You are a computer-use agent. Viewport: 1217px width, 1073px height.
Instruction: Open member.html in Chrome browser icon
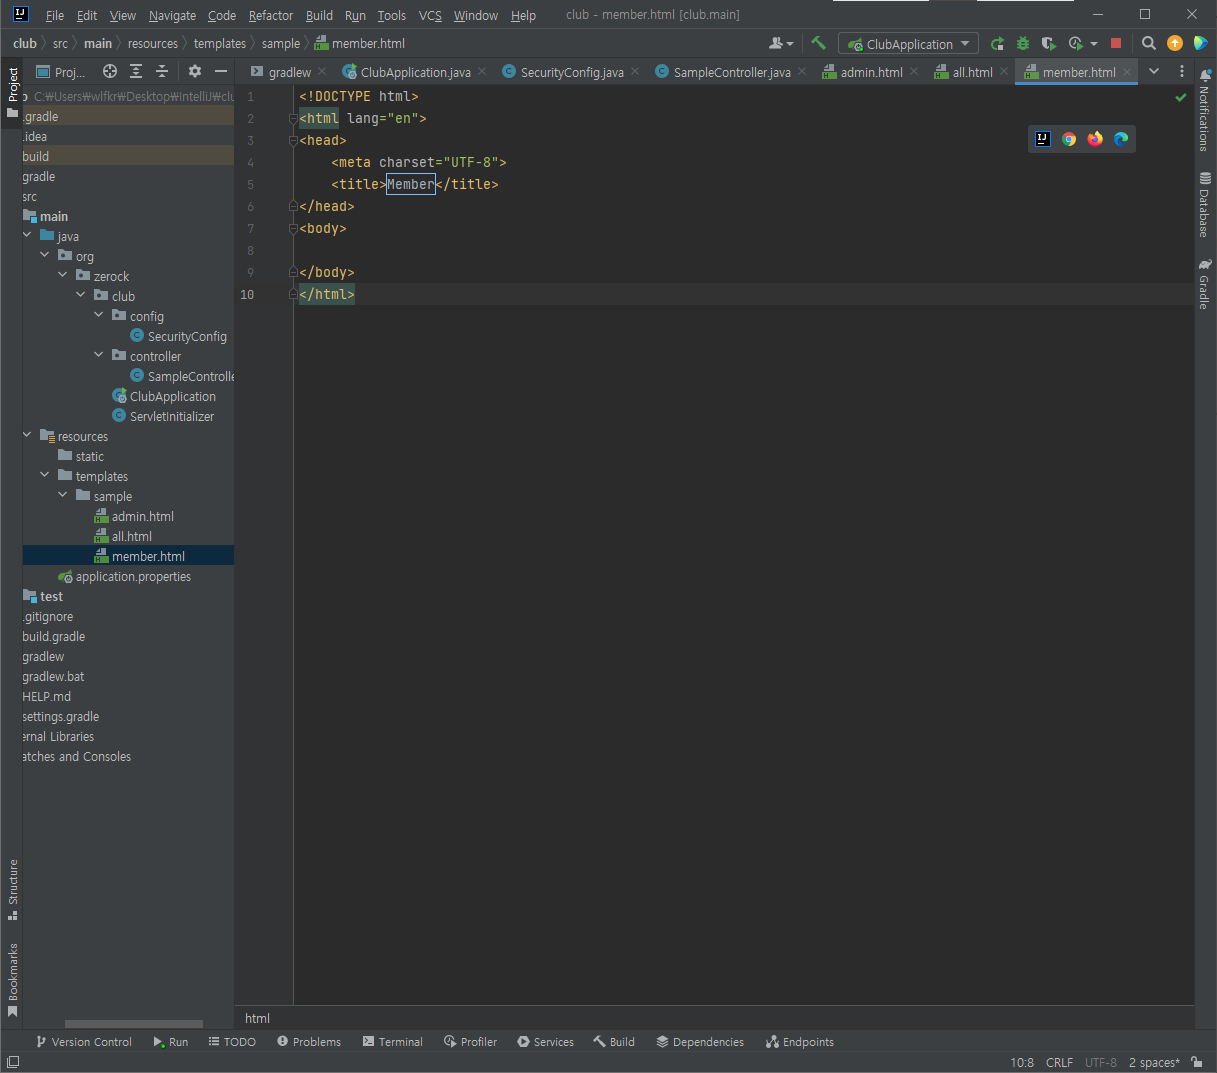(x=1069, y=139)
